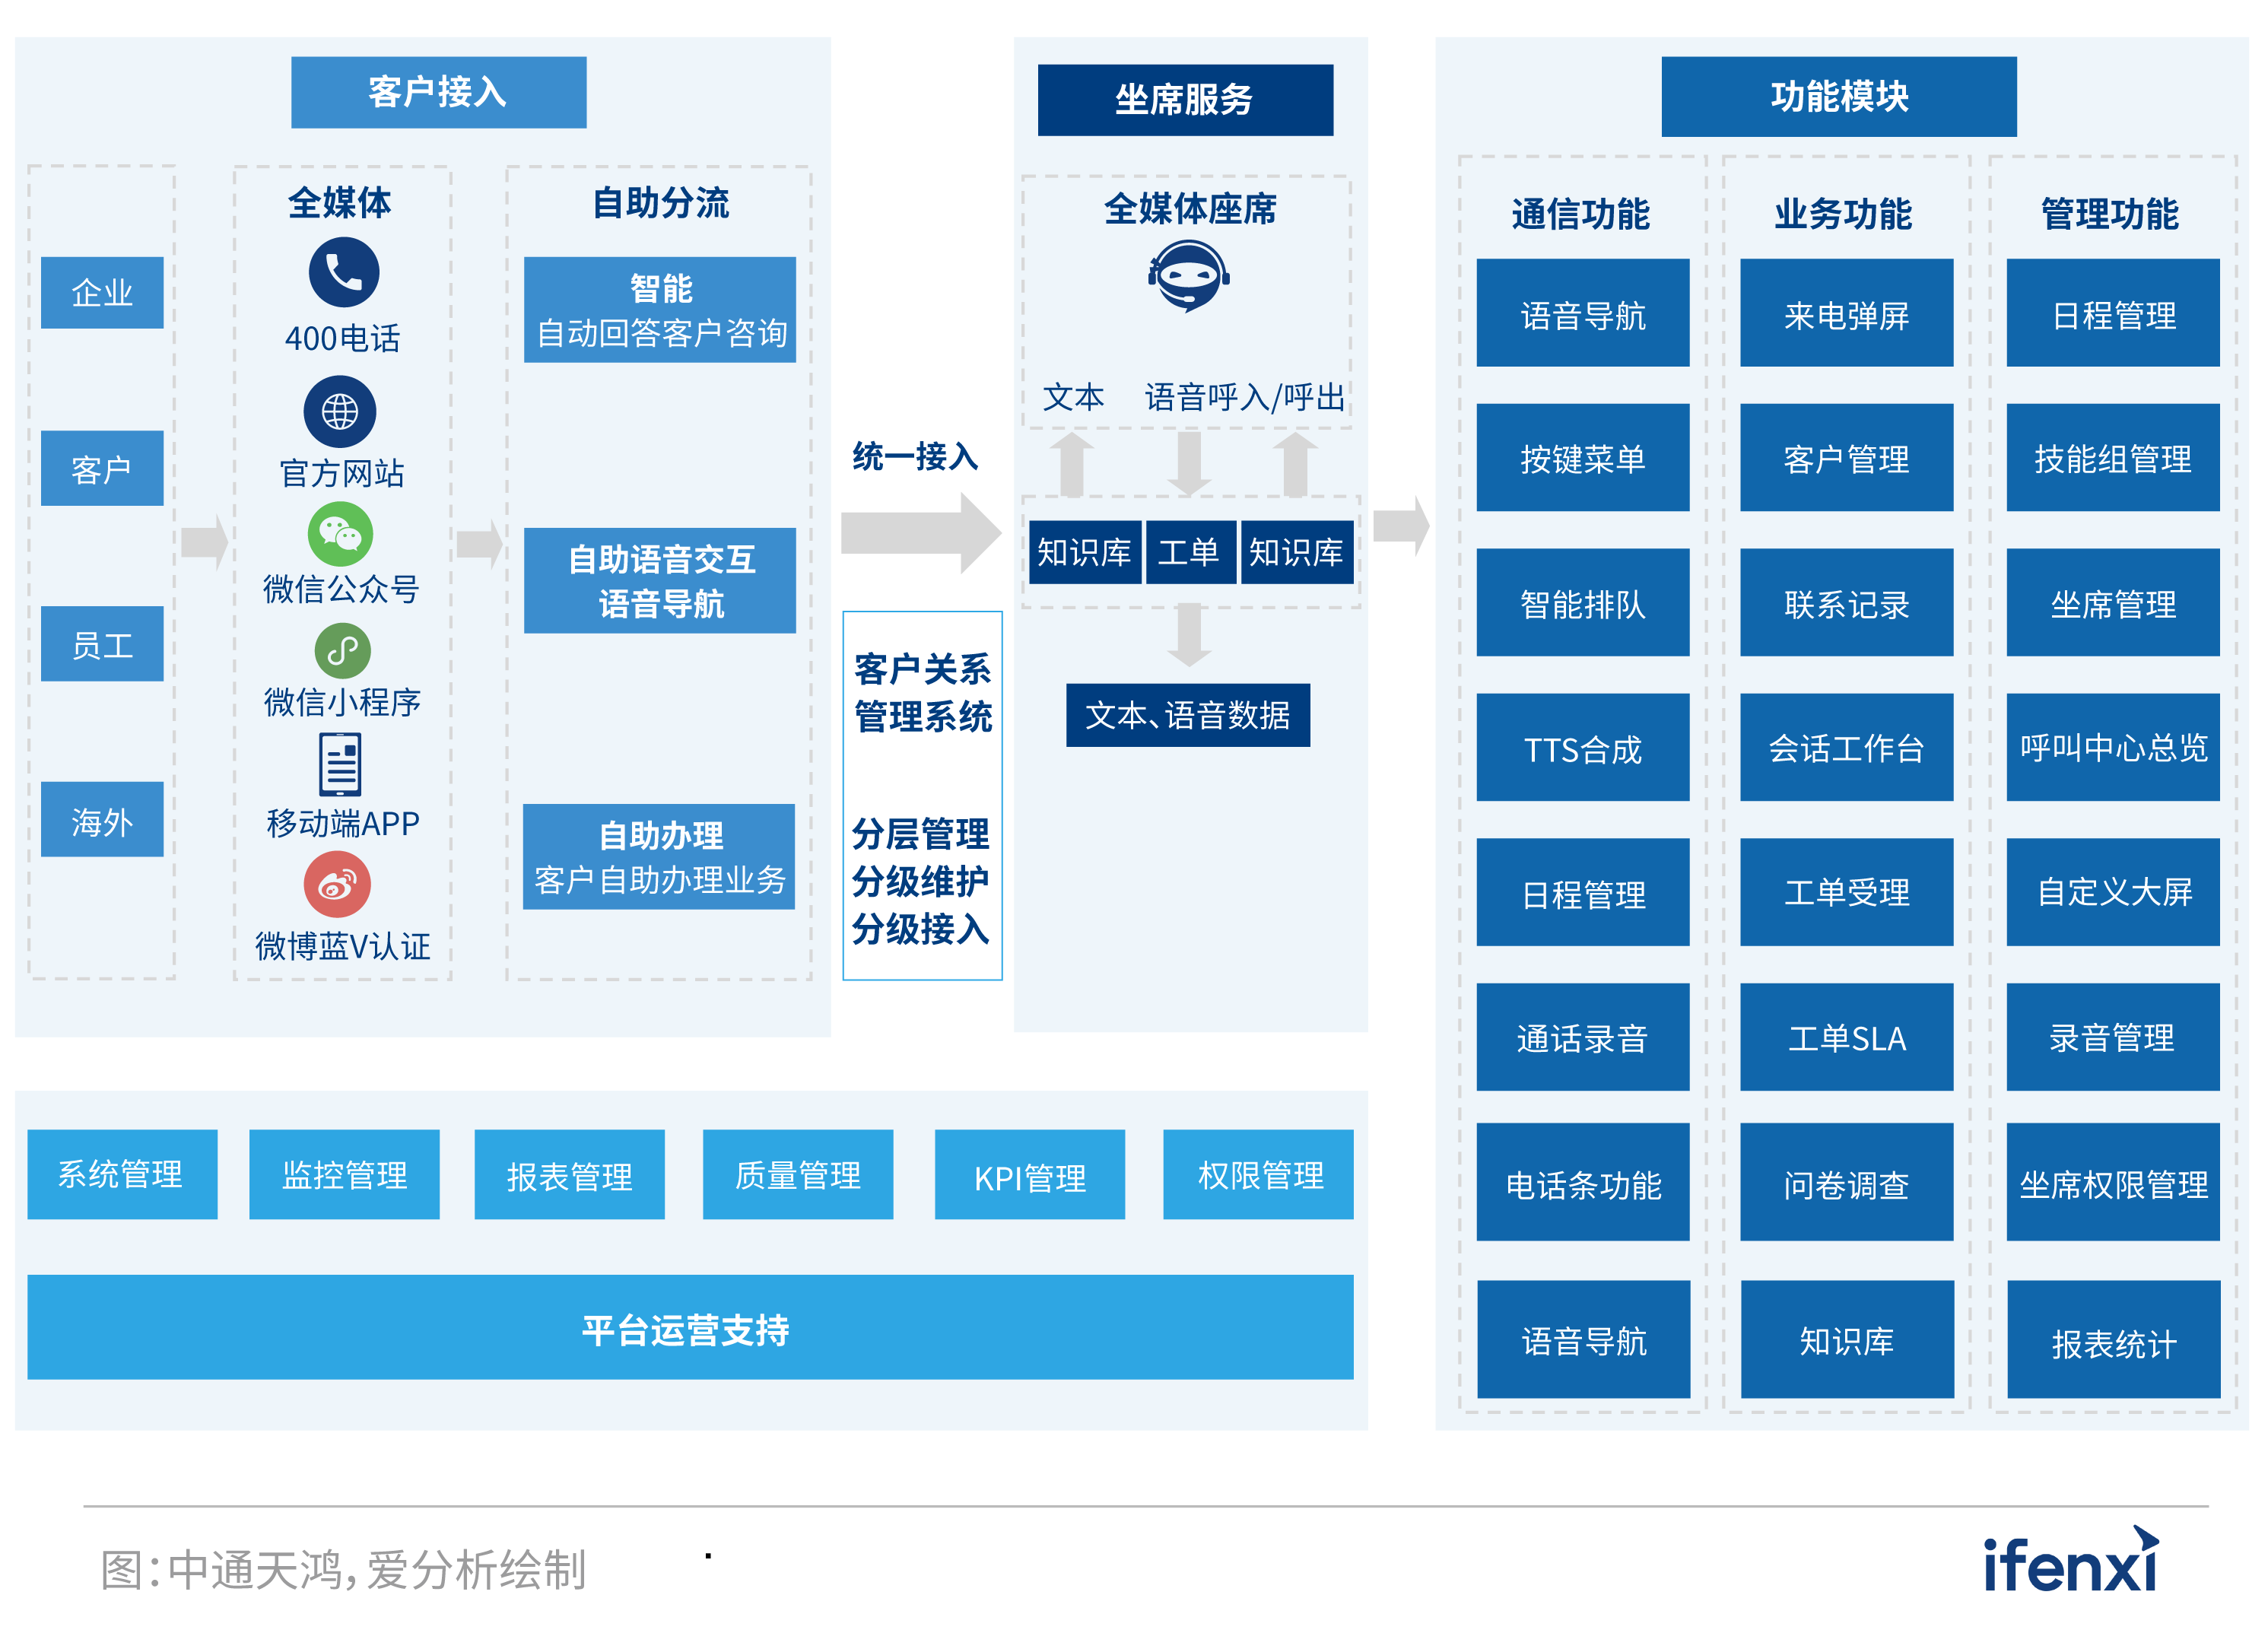Screen dimensions: 2268x1633
Task: Switch to the 坐席服务 tab
Action: [1187, 100]
